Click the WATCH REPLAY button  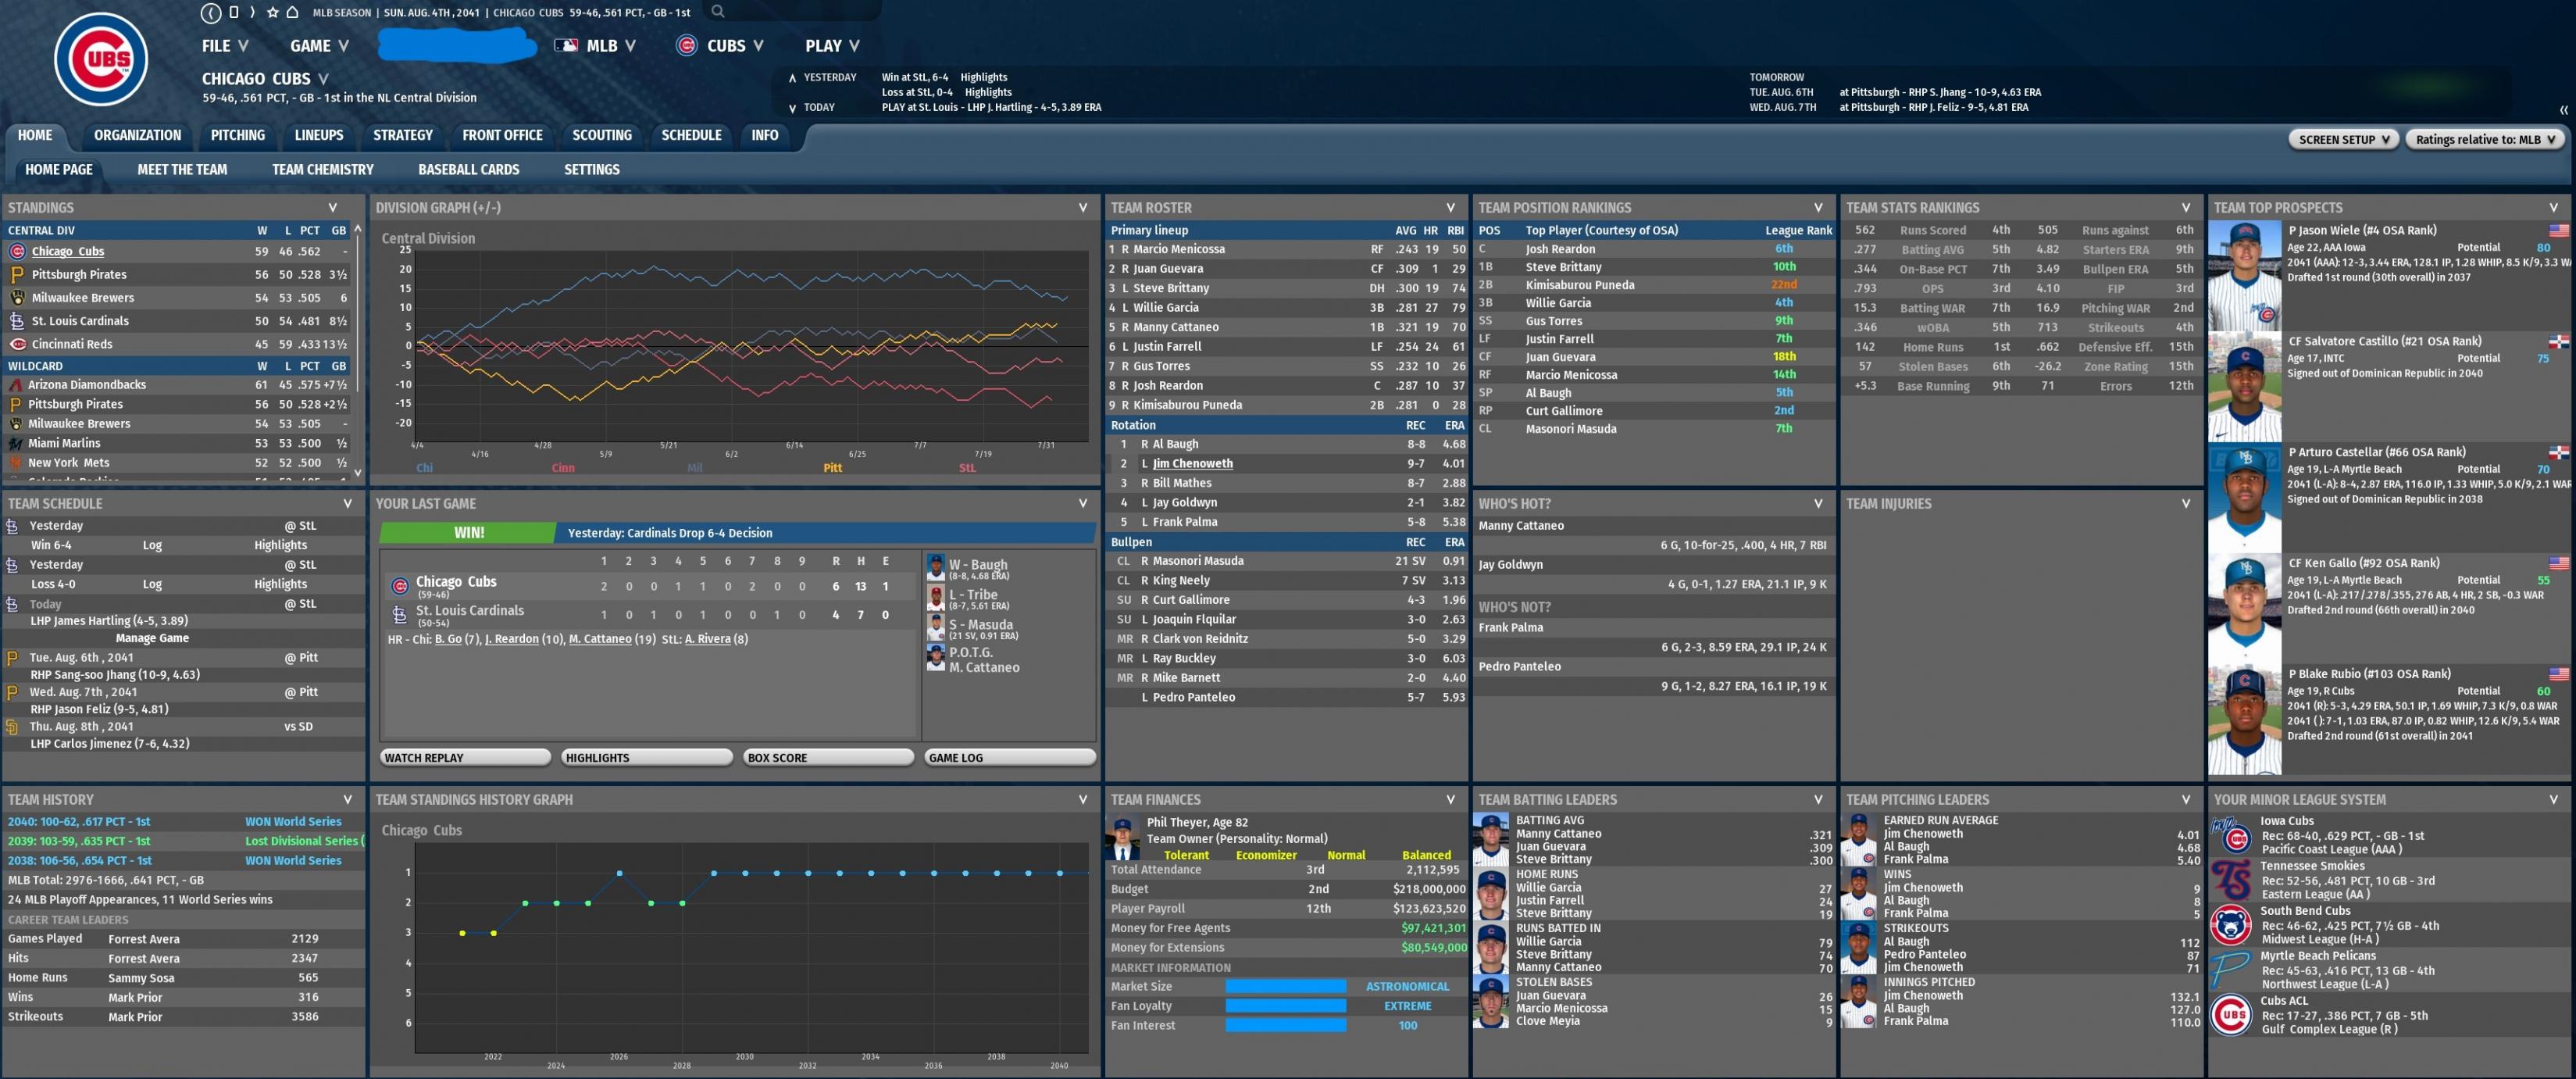(x=465, y=758)
